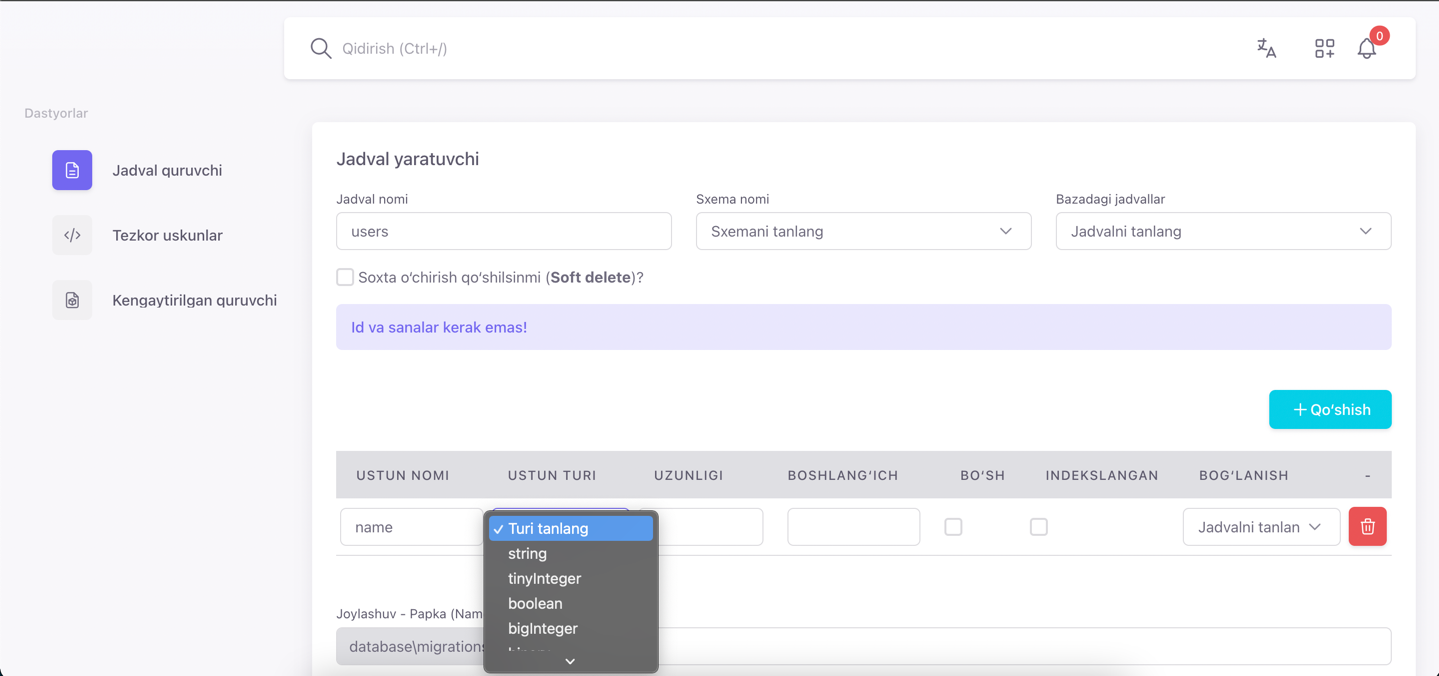Delete the row with red trash icon

coord(1367,527)
